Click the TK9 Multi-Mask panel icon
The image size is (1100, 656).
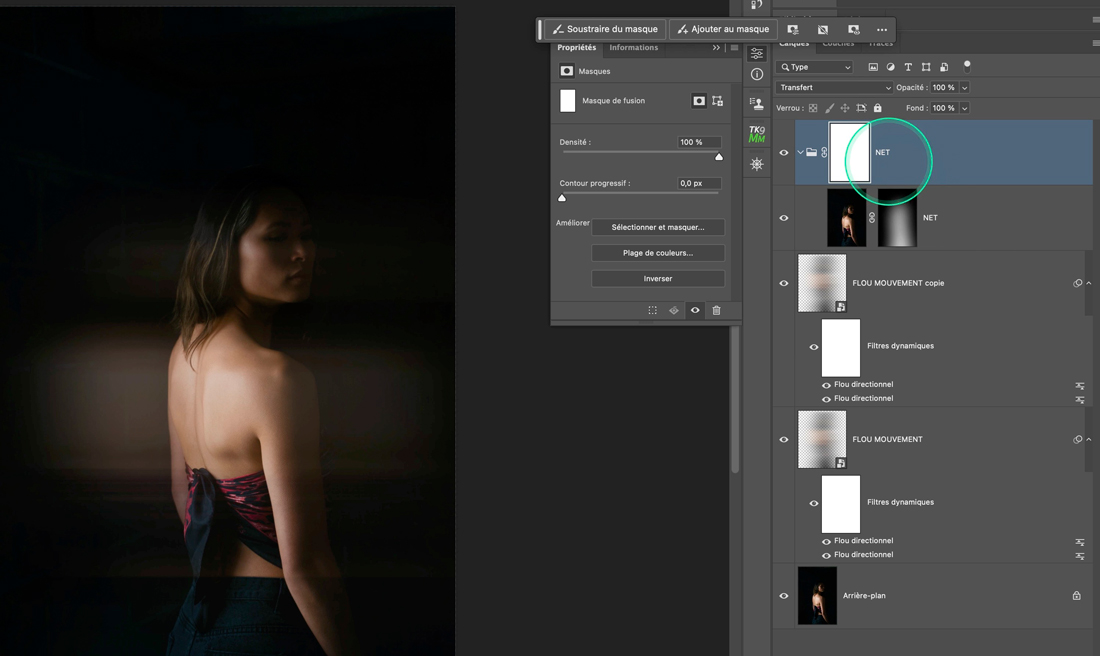point(757,134)
